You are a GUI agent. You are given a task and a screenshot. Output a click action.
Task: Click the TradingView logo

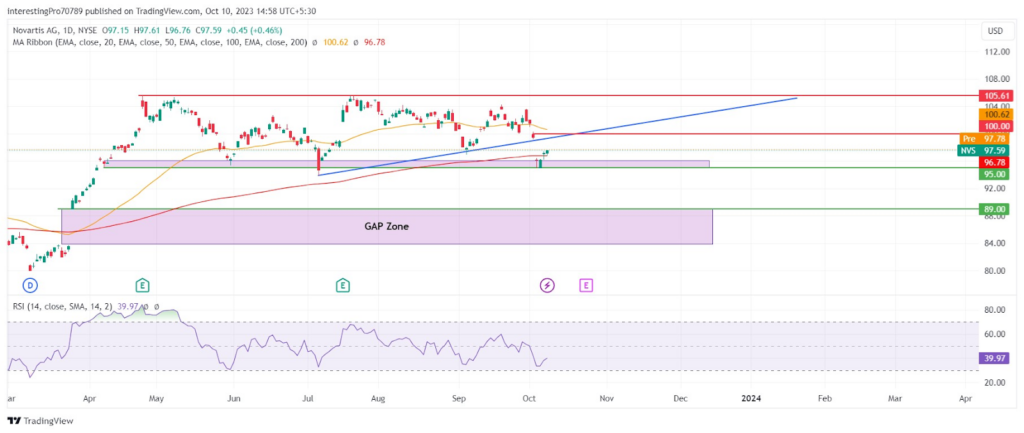(40, 421)
